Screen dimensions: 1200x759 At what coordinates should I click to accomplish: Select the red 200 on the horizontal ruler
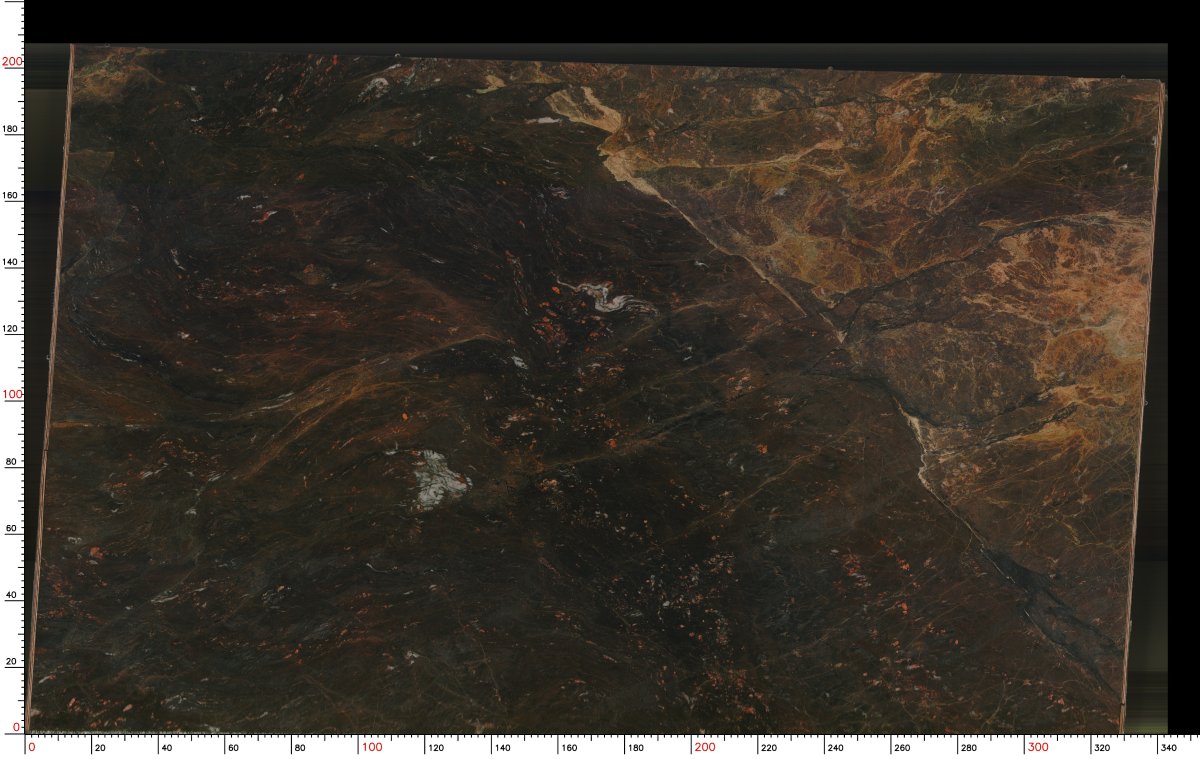tap(706, 747)
